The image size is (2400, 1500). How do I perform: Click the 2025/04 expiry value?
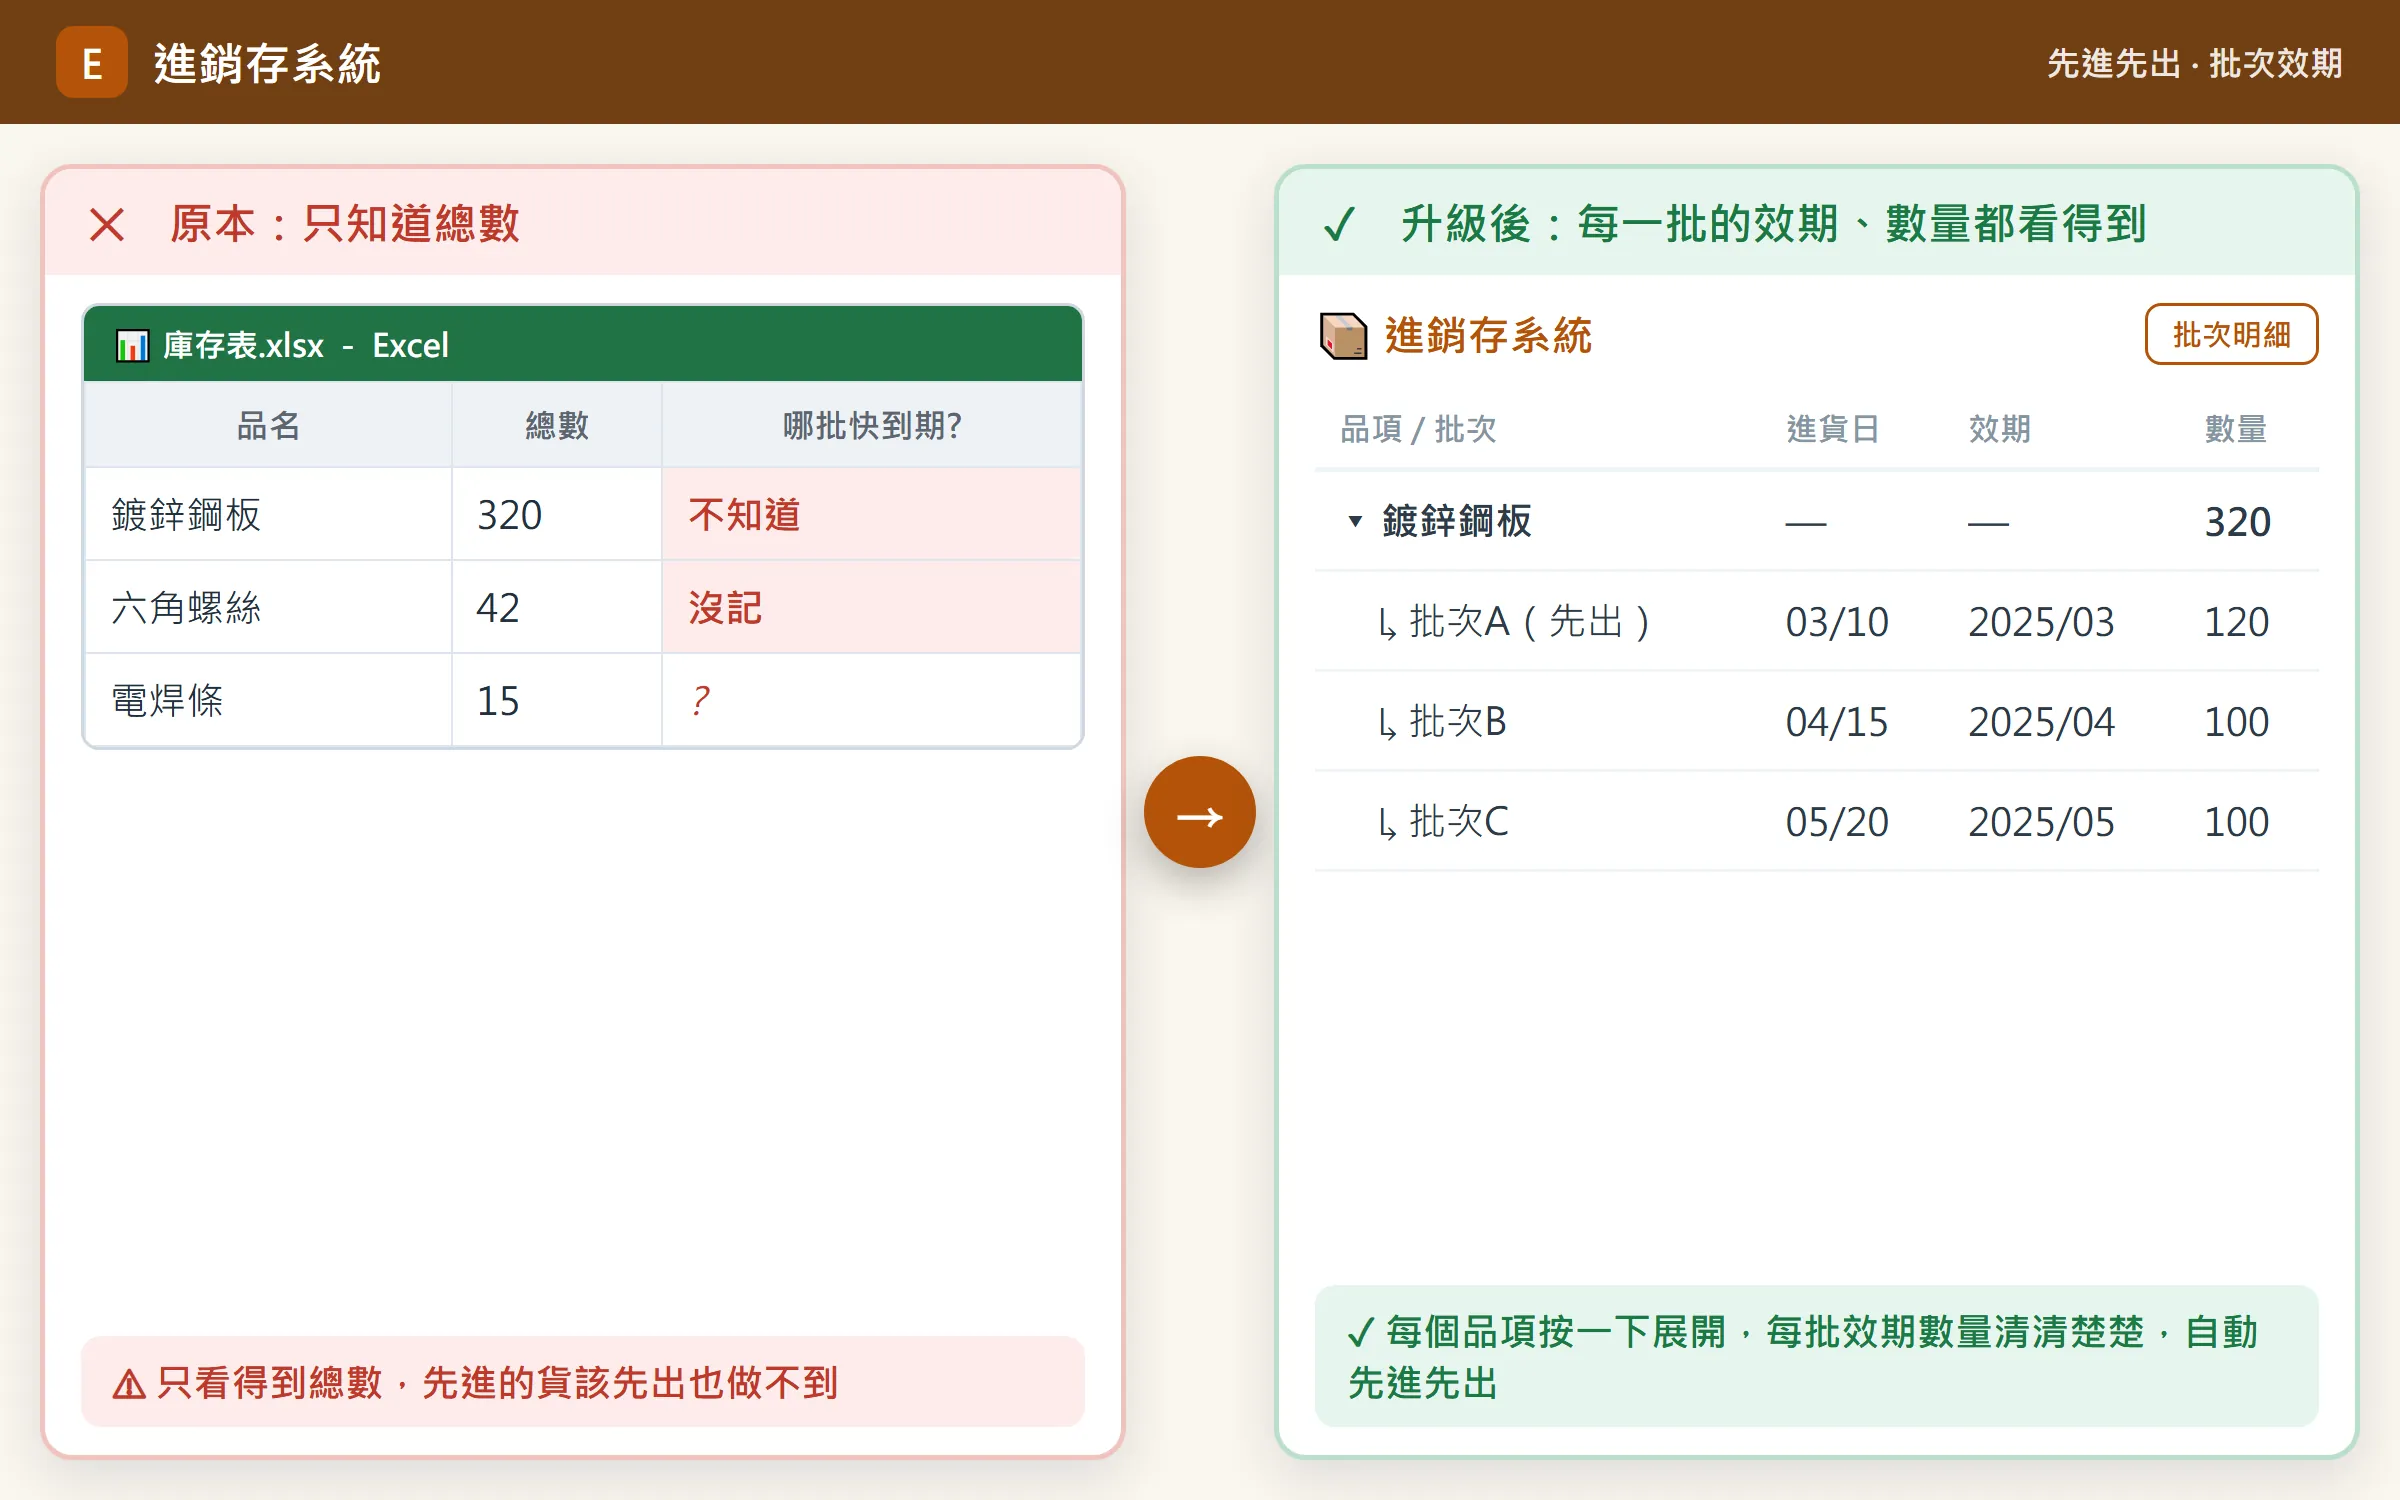pos(2041,722)
